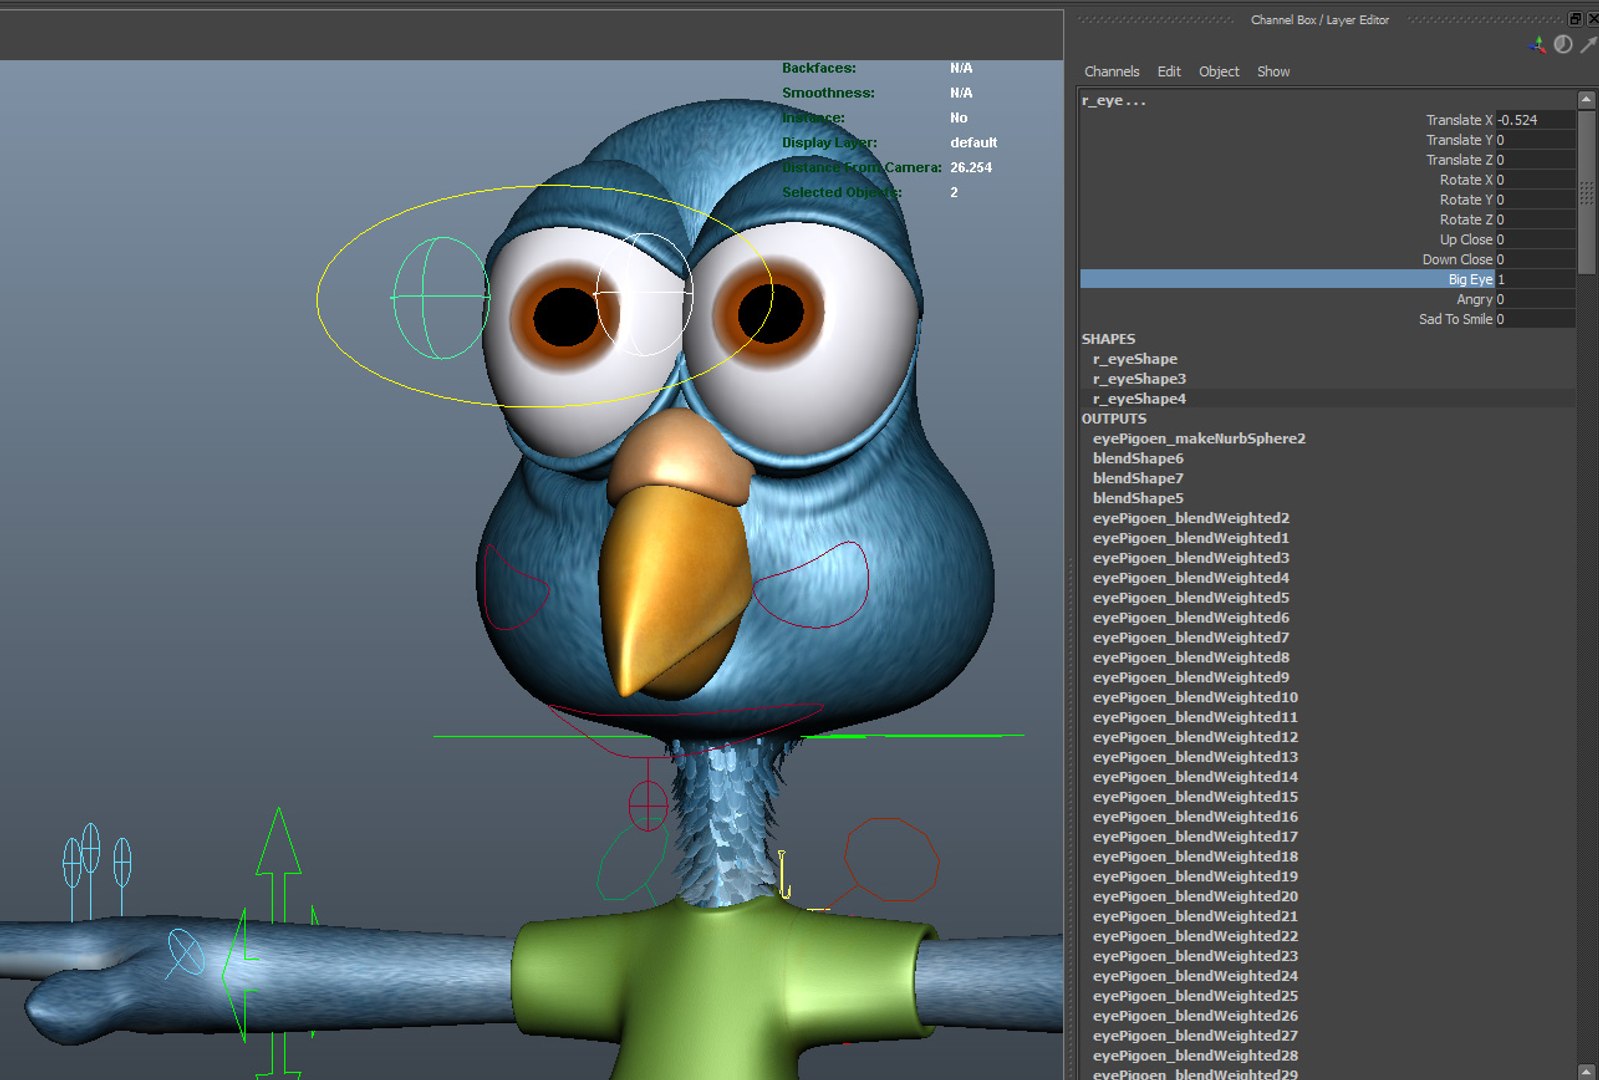Expand eyePigoen_makeNurbSphere2 output node
Viewport: 1599px width, 1080px height.
click(1199, 439)
